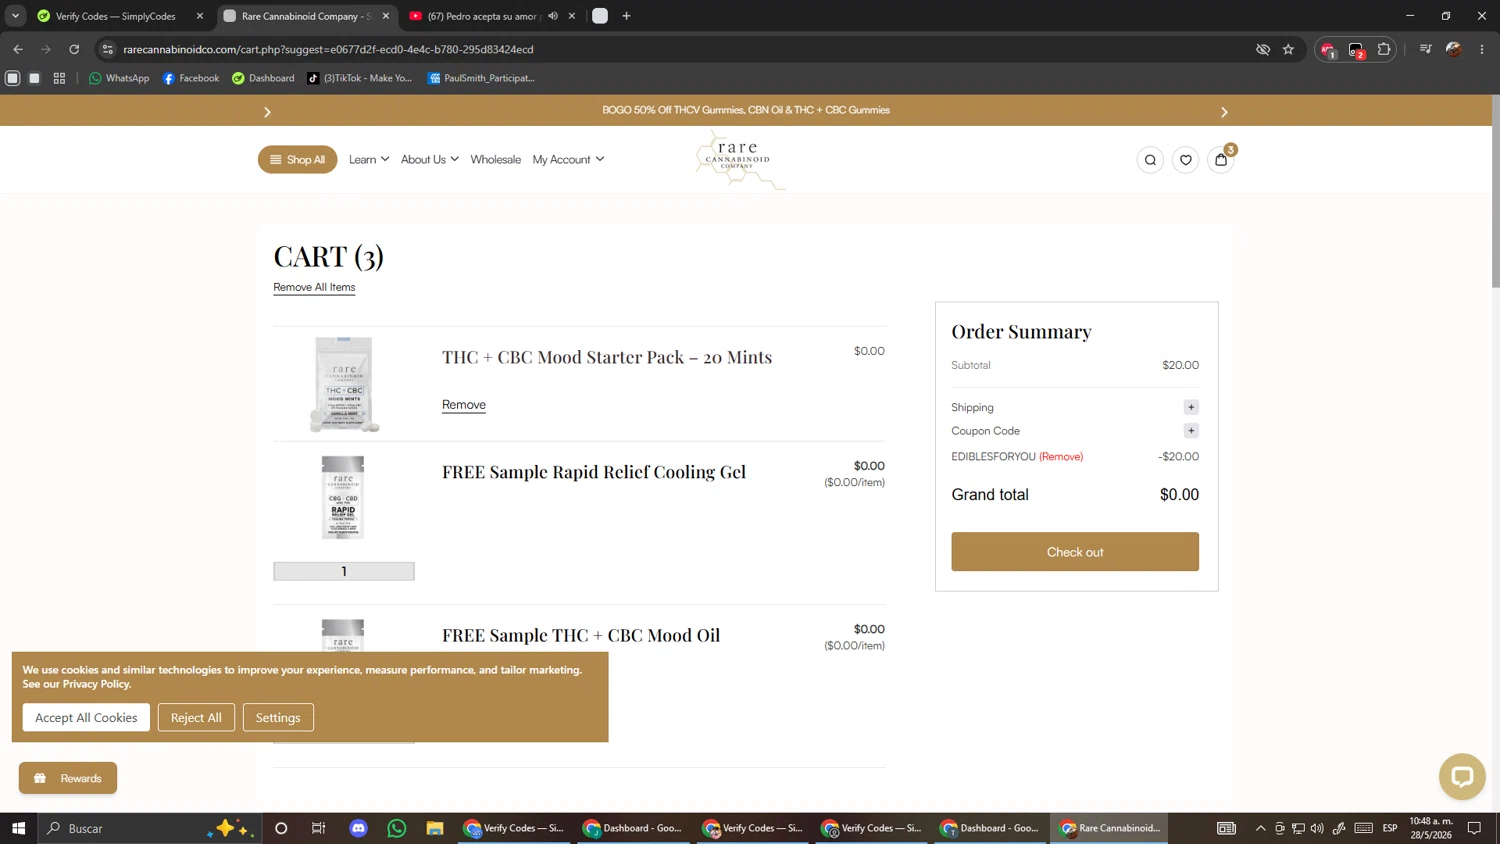Screen dimensions: 1500x844
Task: Open the wishlist heart icon
Action: tap(1185, 160)
